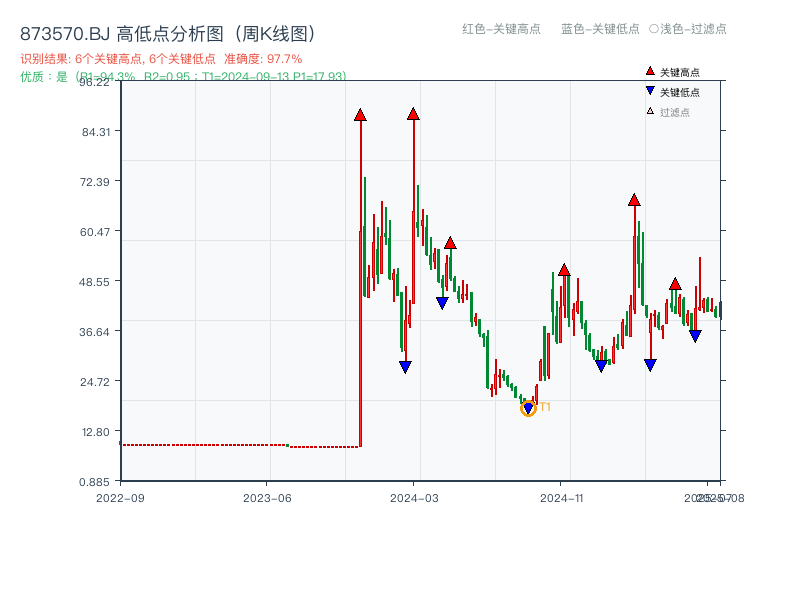Screen dimensions: 800x600
Task: Click the green 优质：是 quality line
Action: tap(183, 77)
